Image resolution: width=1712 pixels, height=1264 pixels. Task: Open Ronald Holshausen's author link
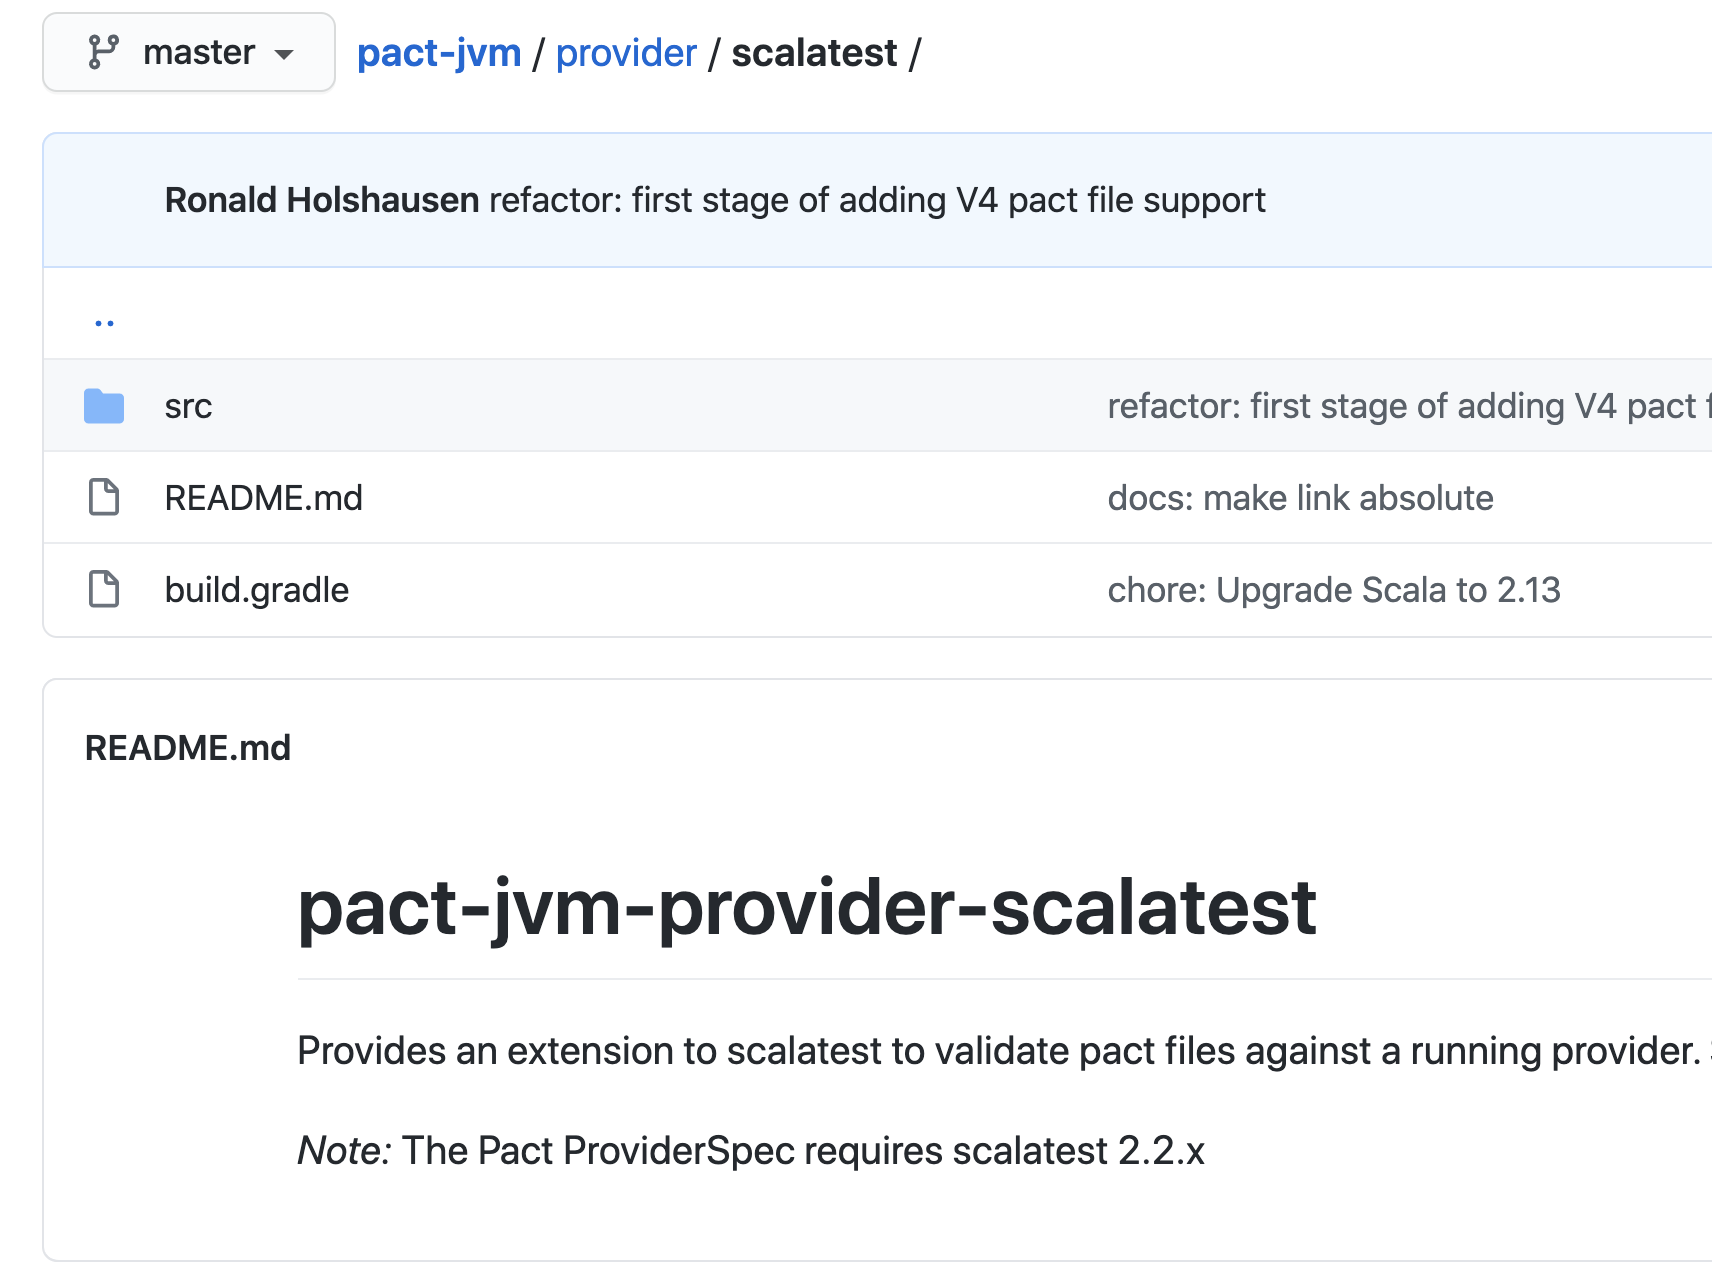[322, 200]
